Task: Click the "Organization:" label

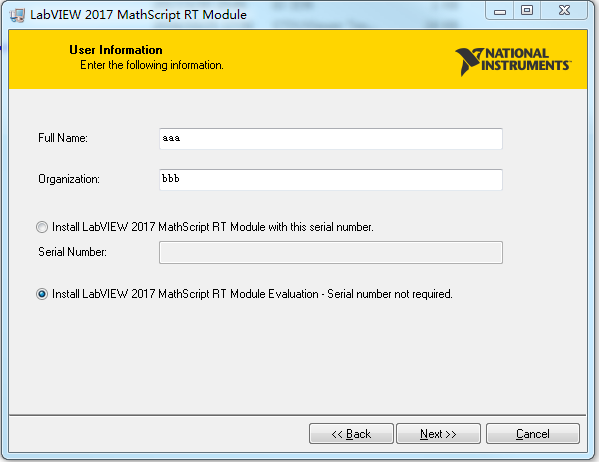Action: 69,179
